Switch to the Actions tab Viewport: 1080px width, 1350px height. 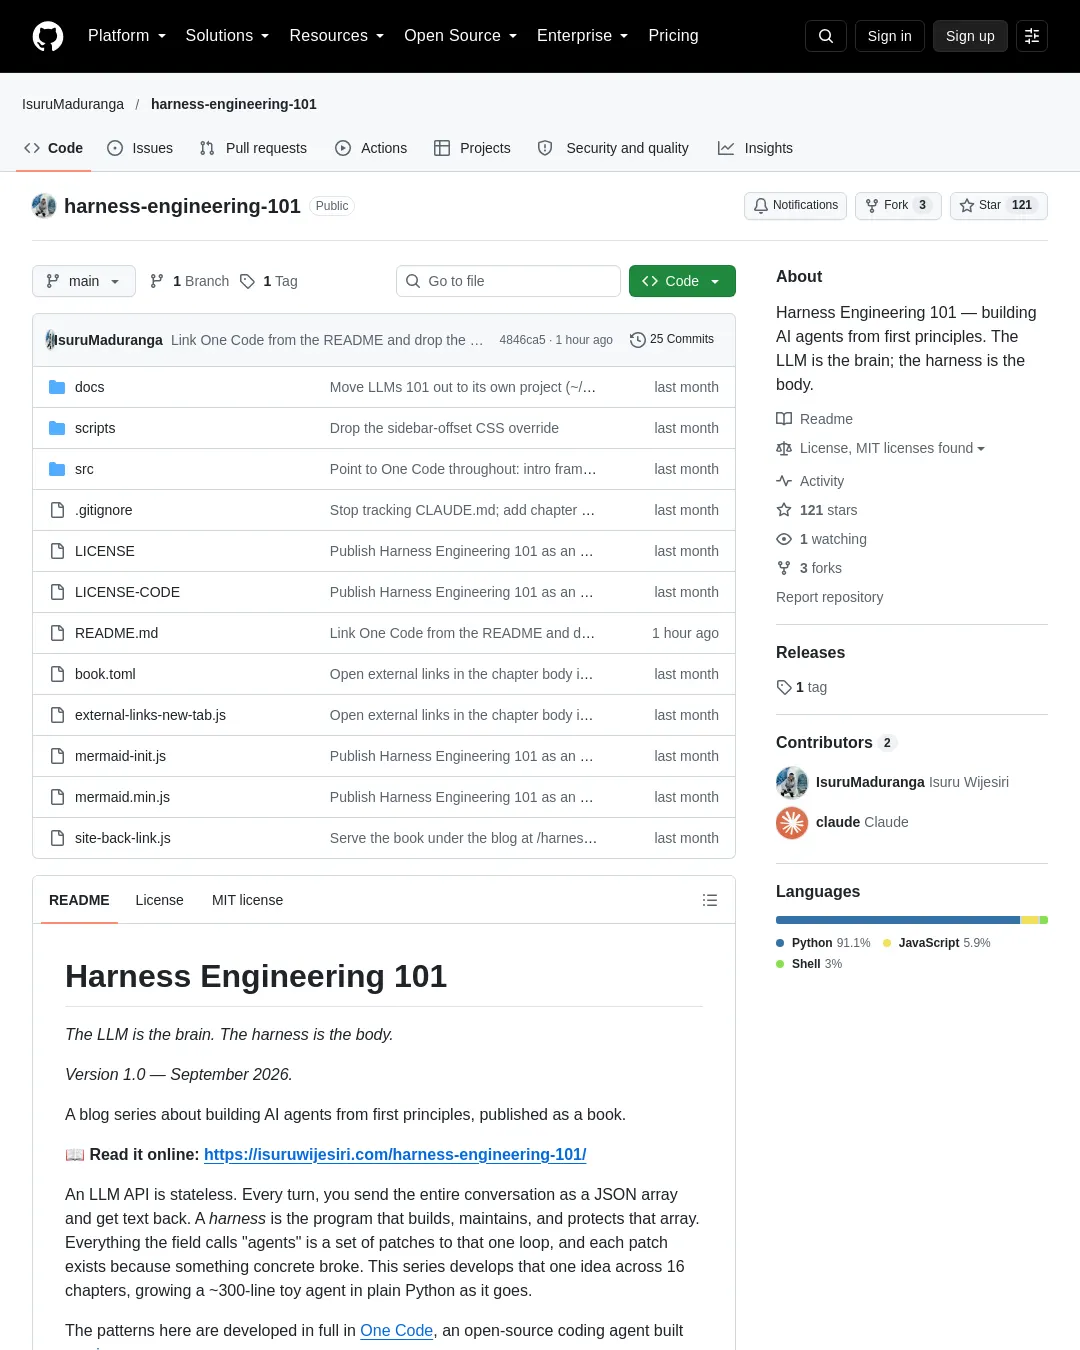click(x=371, y=148)
